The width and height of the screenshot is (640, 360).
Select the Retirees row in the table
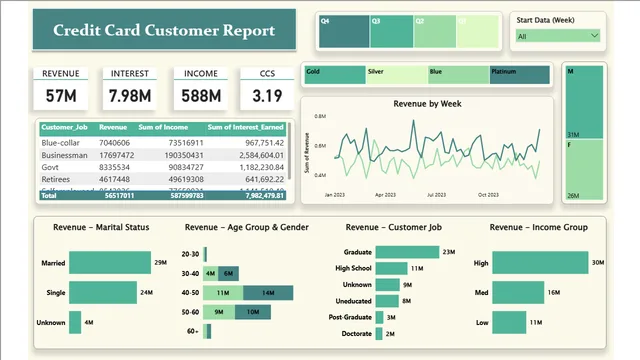click(163, 179)
